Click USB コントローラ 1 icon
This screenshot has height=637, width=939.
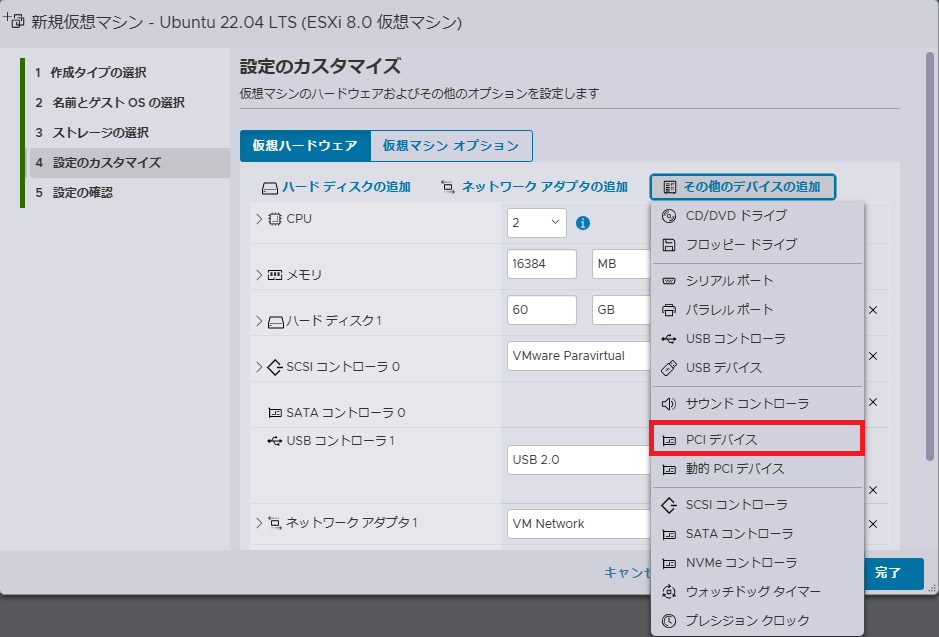pyautogui.click(x=275, y=441)
